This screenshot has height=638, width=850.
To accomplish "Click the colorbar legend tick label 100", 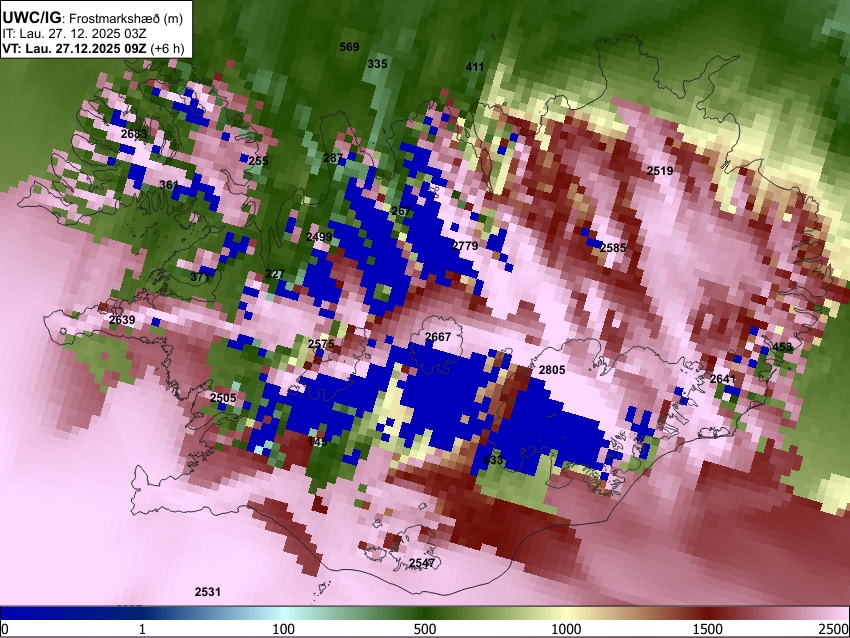I will click(x=284, y=629).
